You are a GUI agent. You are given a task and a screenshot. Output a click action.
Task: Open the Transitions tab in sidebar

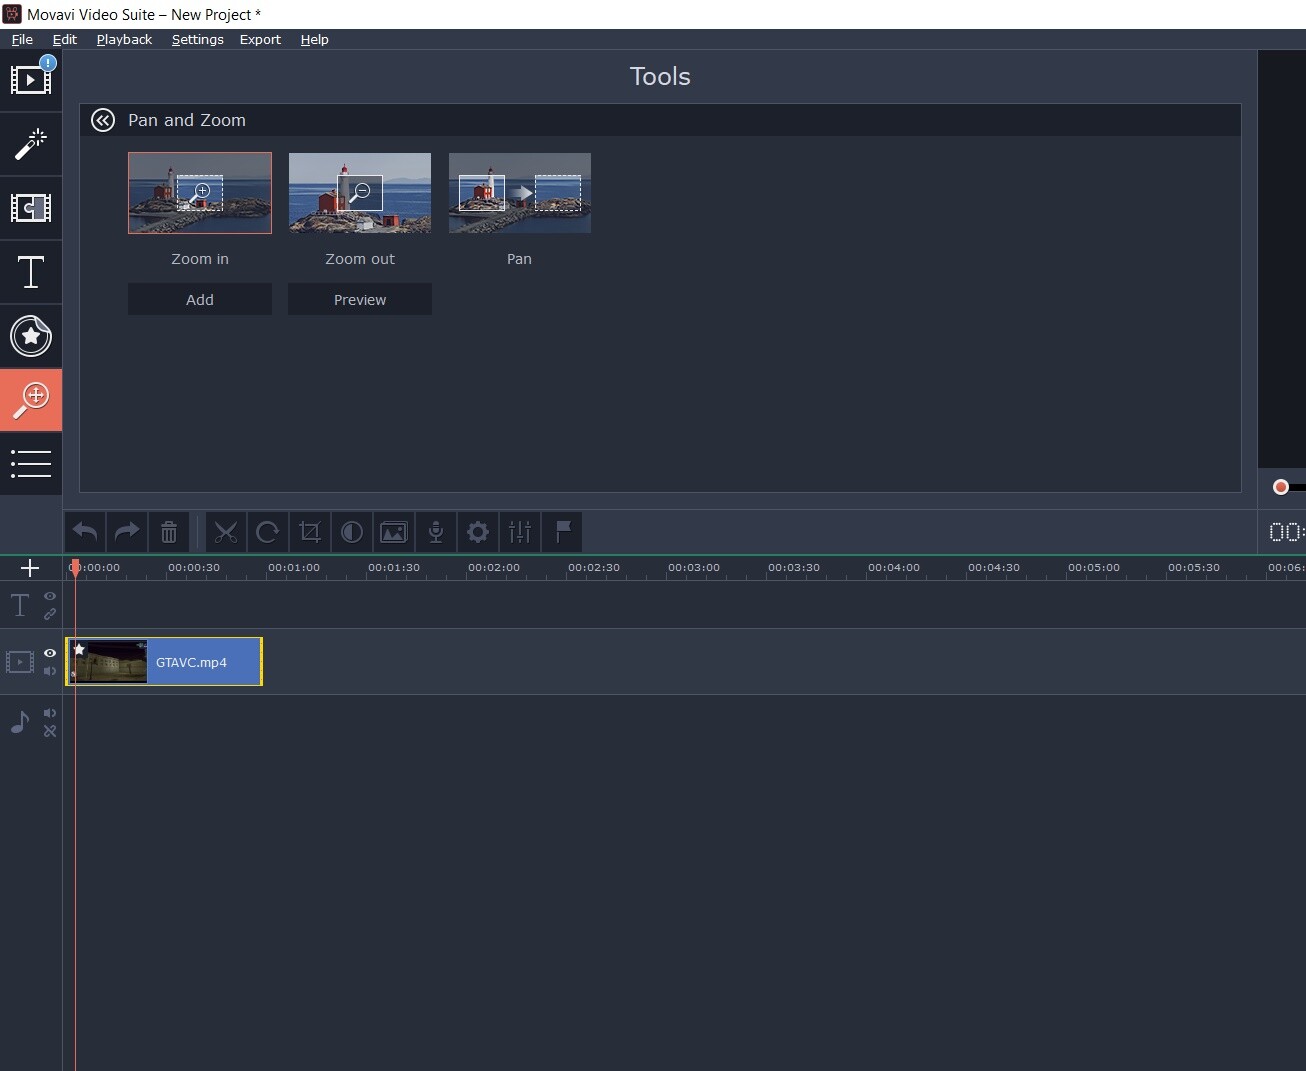pos(31,208)
